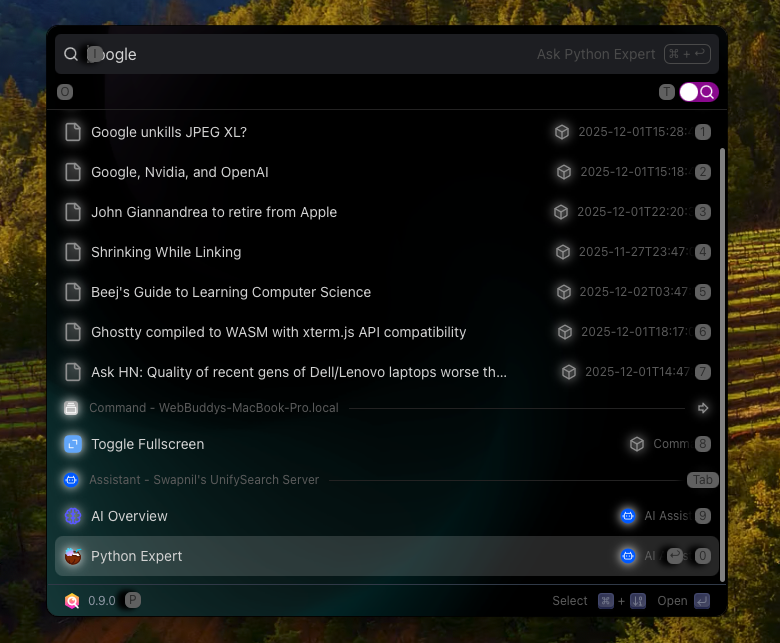780x643 pixels.
Task: Click the O key badge below search
Action: (65, 92)
